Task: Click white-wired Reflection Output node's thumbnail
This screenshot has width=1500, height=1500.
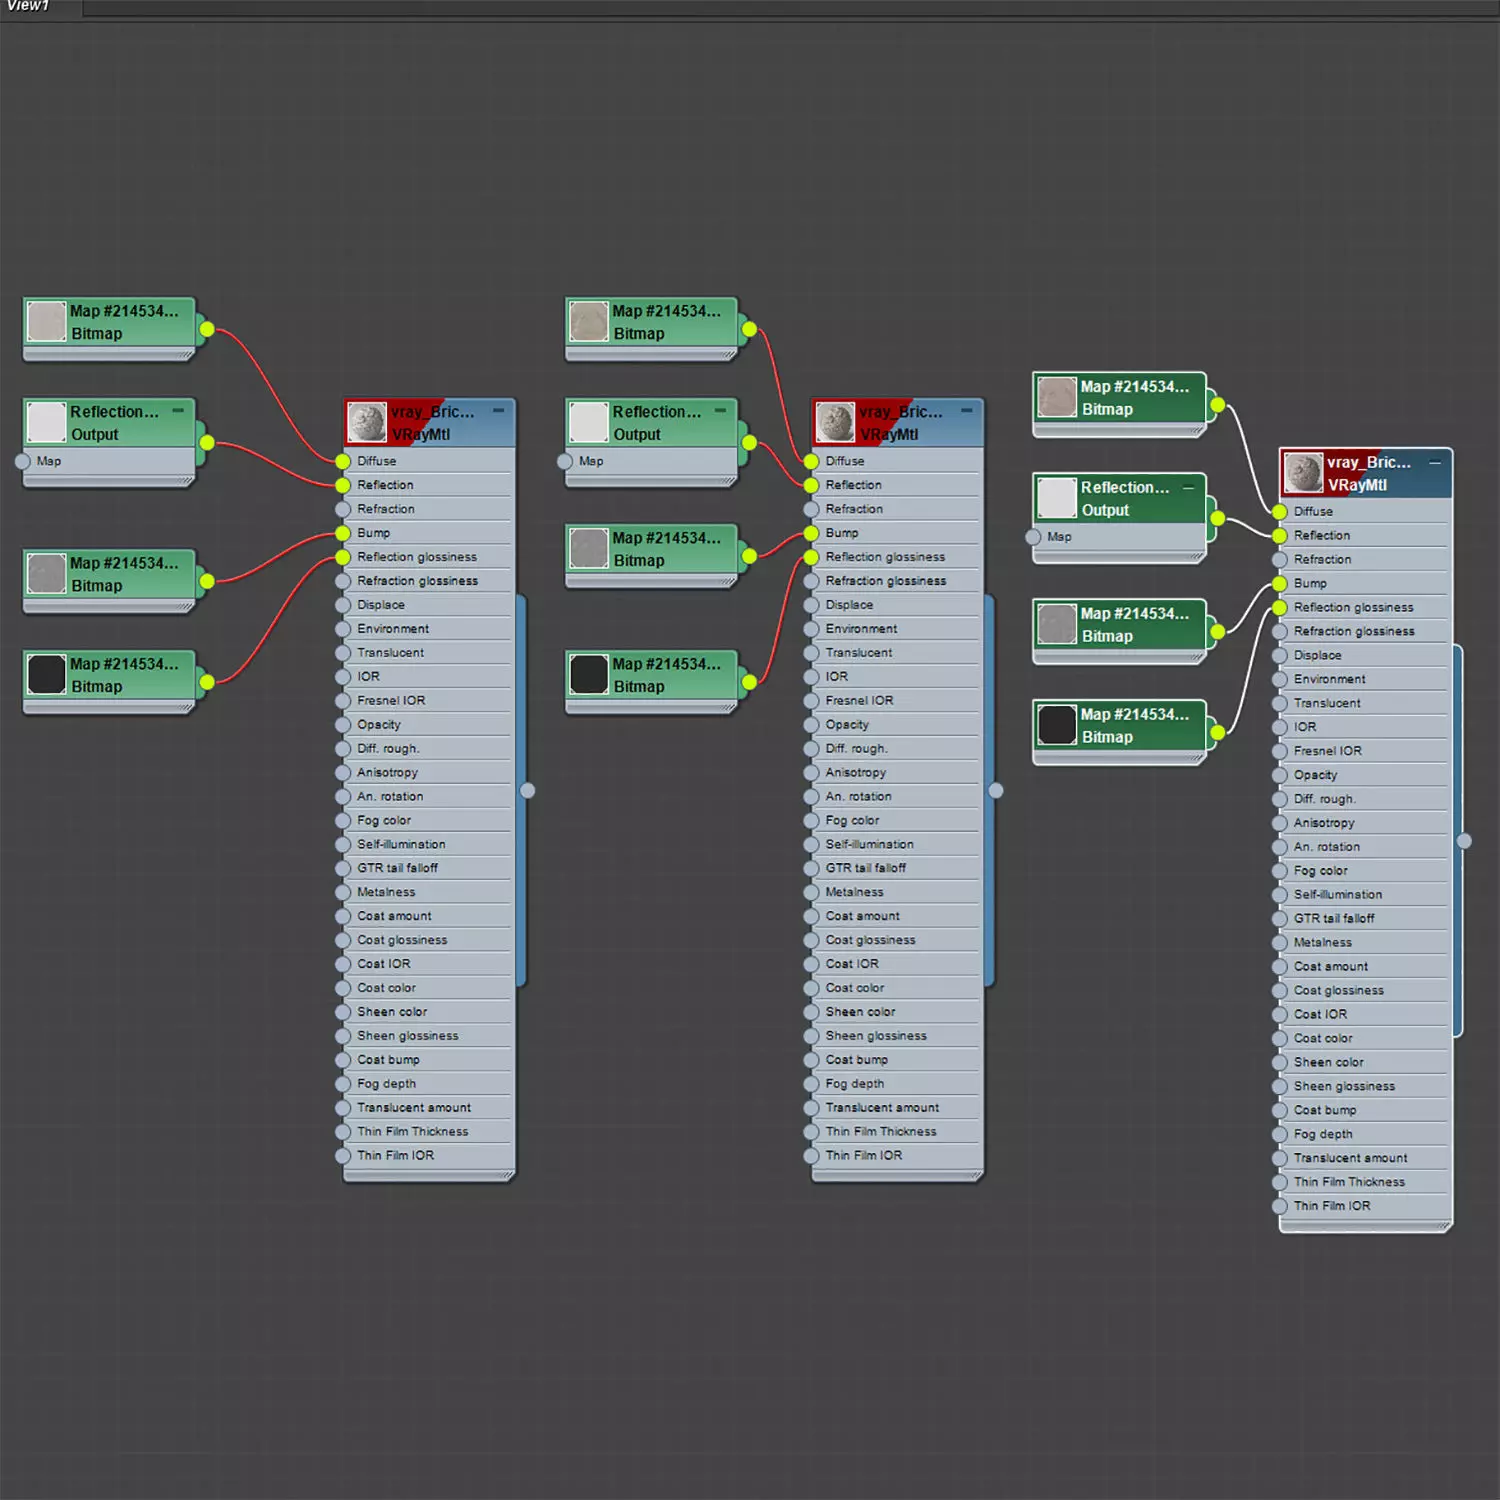Action: 1057,498
